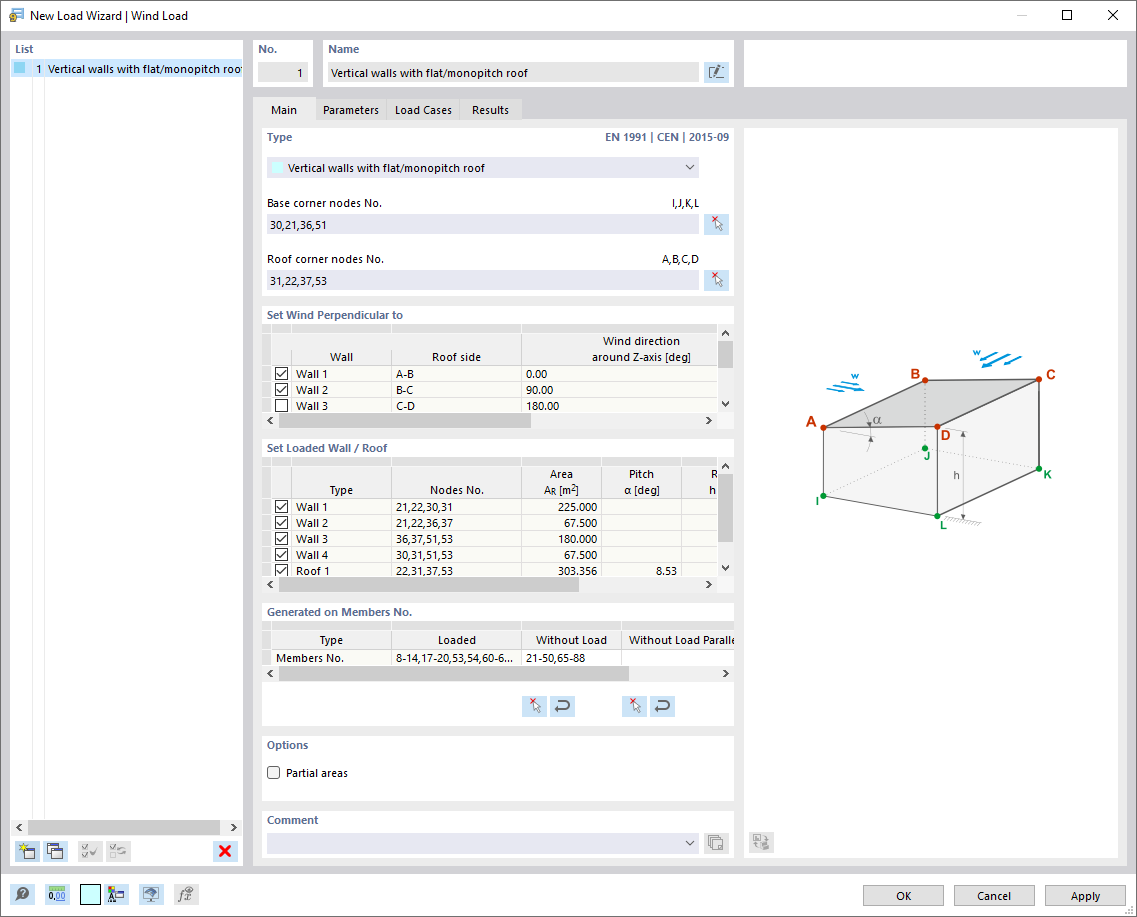
Task: Create a new load wizard entry
Action: click(26, 851)
